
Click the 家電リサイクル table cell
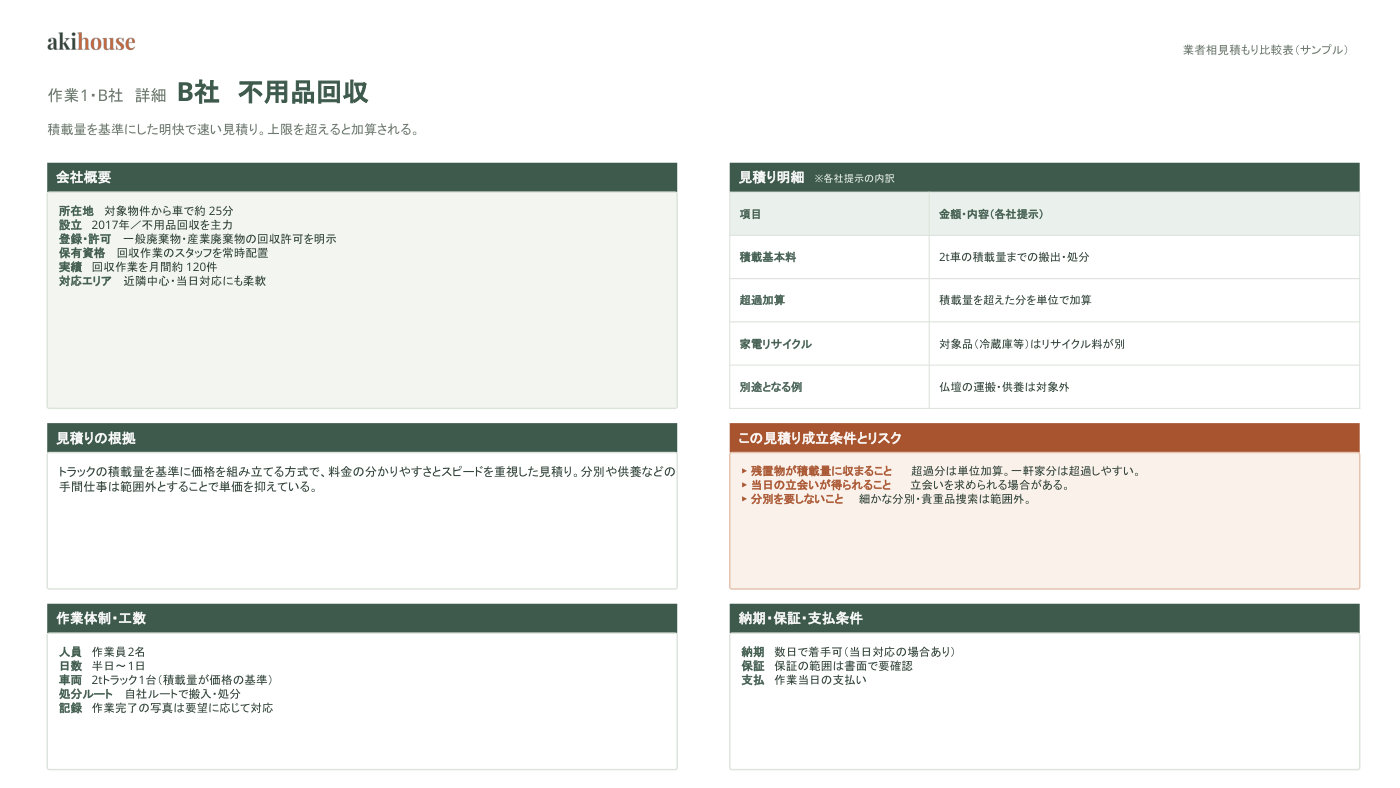coord(829,344)
